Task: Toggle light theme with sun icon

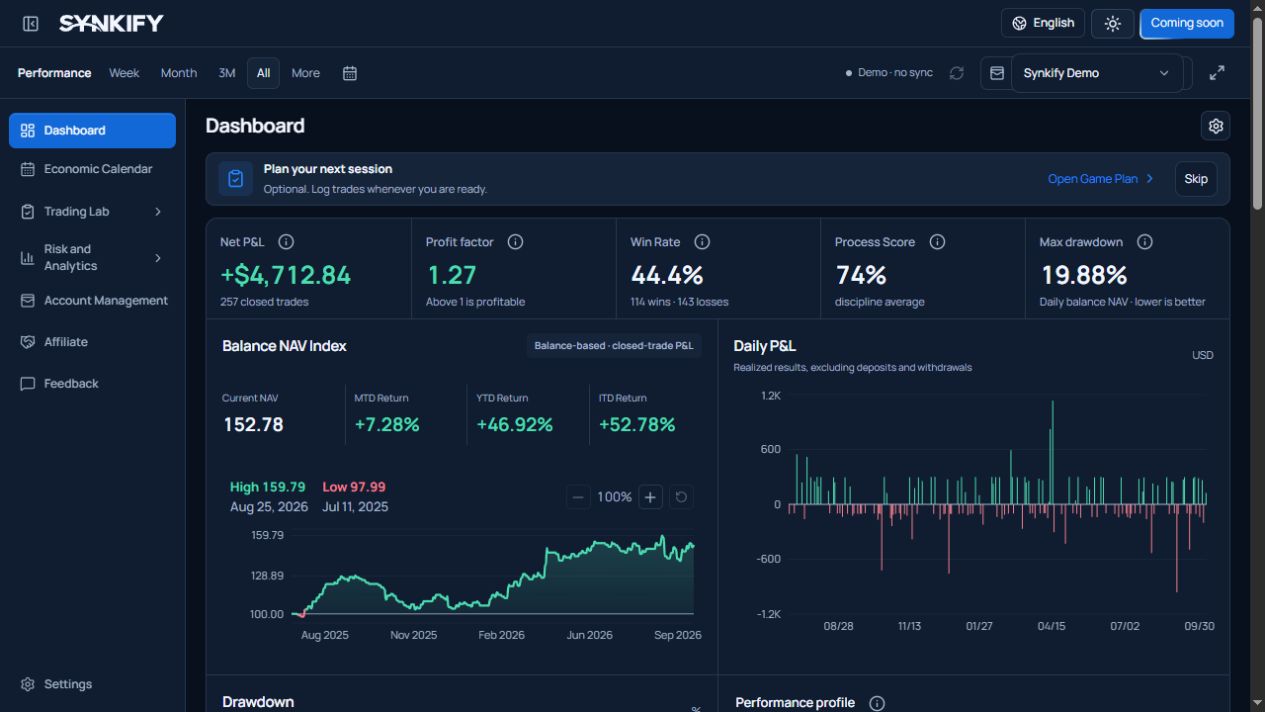Action: (1112, 23)
